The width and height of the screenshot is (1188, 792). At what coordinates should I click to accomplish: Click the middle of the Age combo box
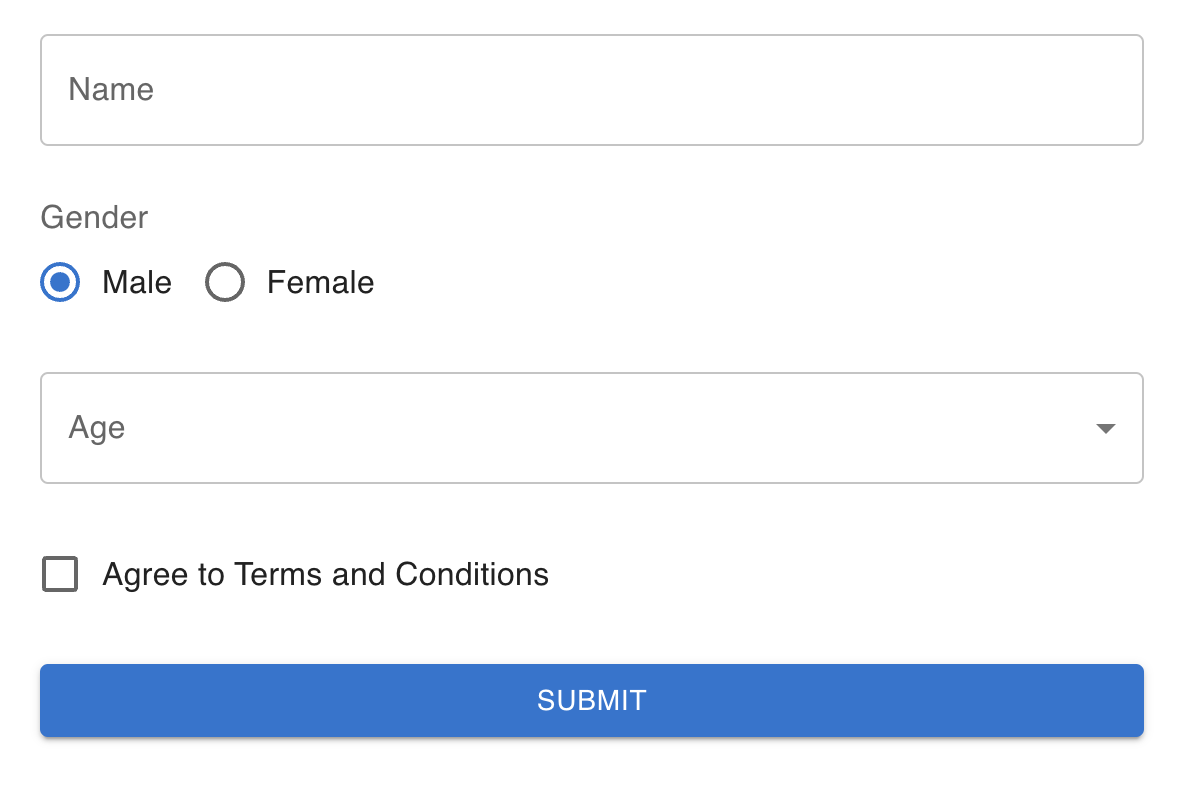tap(590, 428)
